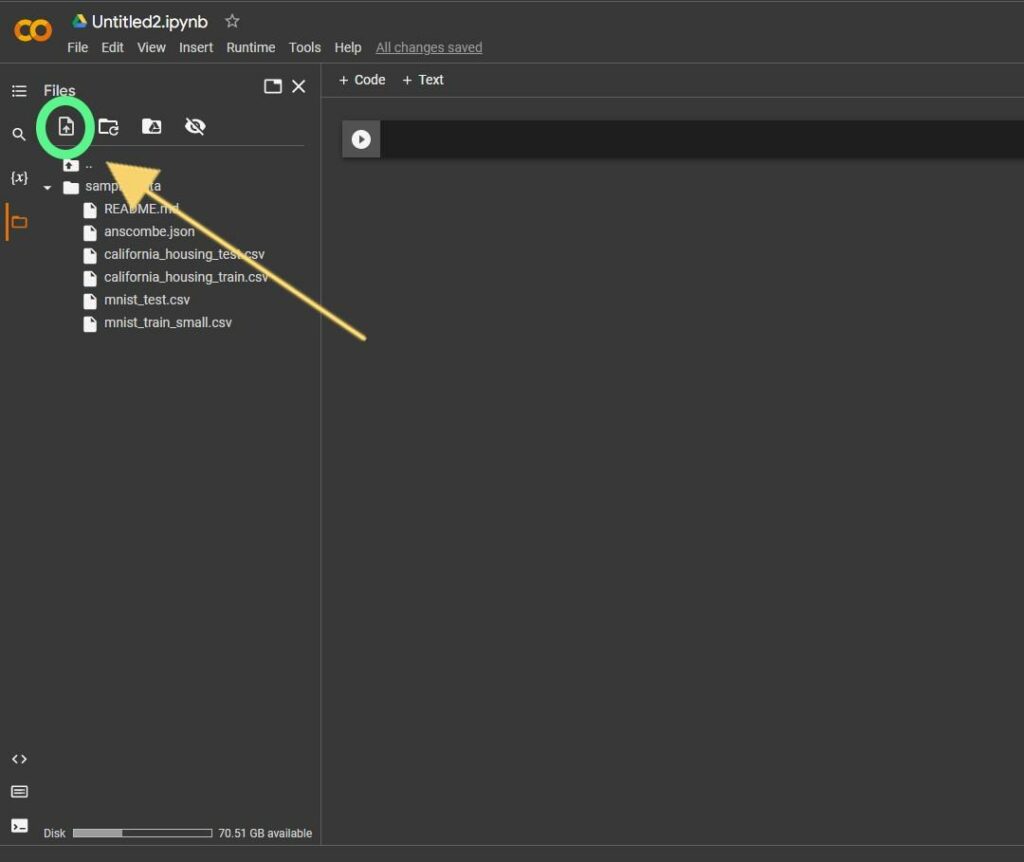Run the empty code cell

[361, 139]
